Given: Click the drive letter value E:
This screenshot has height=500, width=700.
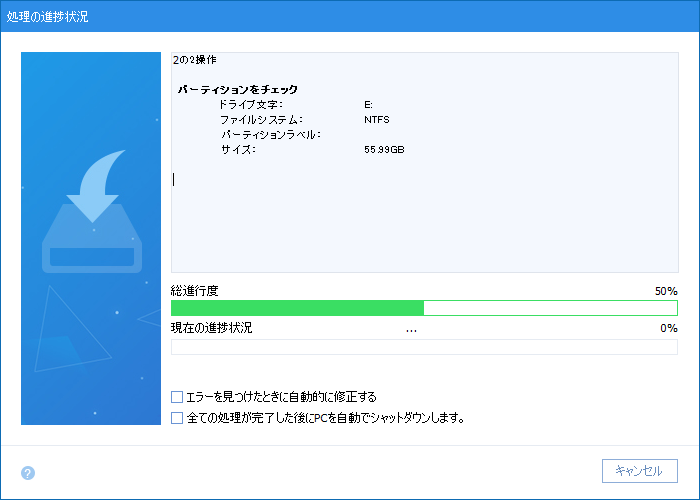Looking at the screenshot, I should pyautogui.click(x=368, y=105).
